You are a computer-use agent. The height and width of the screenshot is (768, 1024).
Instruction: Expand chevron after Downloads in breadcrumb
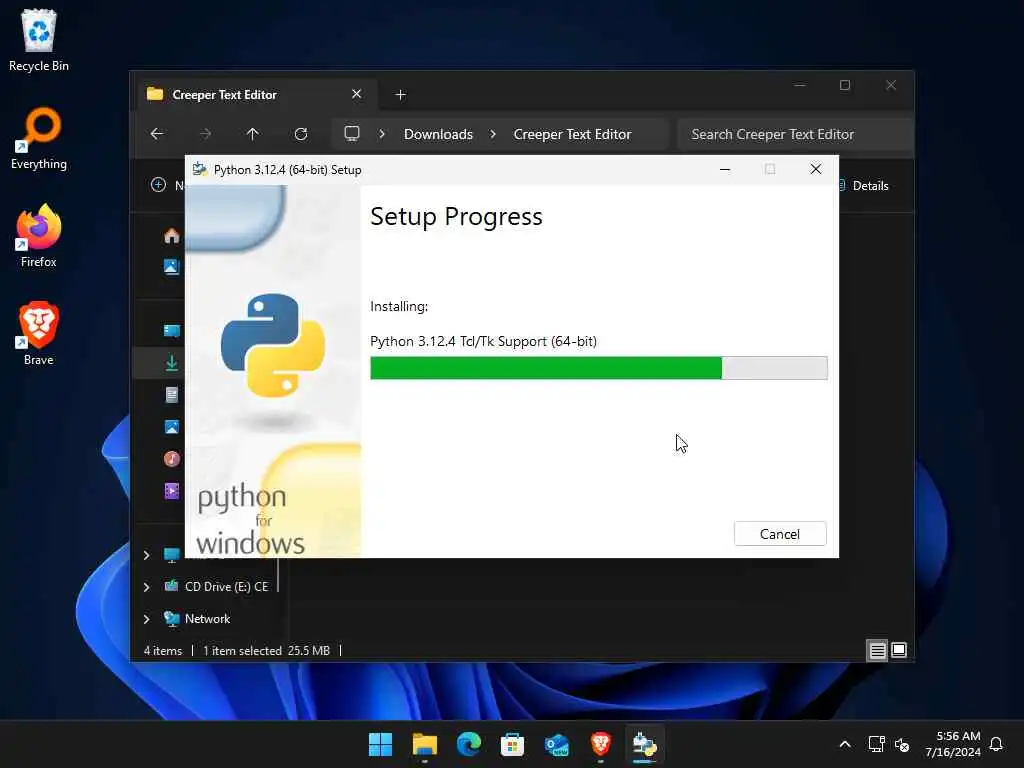493,134
